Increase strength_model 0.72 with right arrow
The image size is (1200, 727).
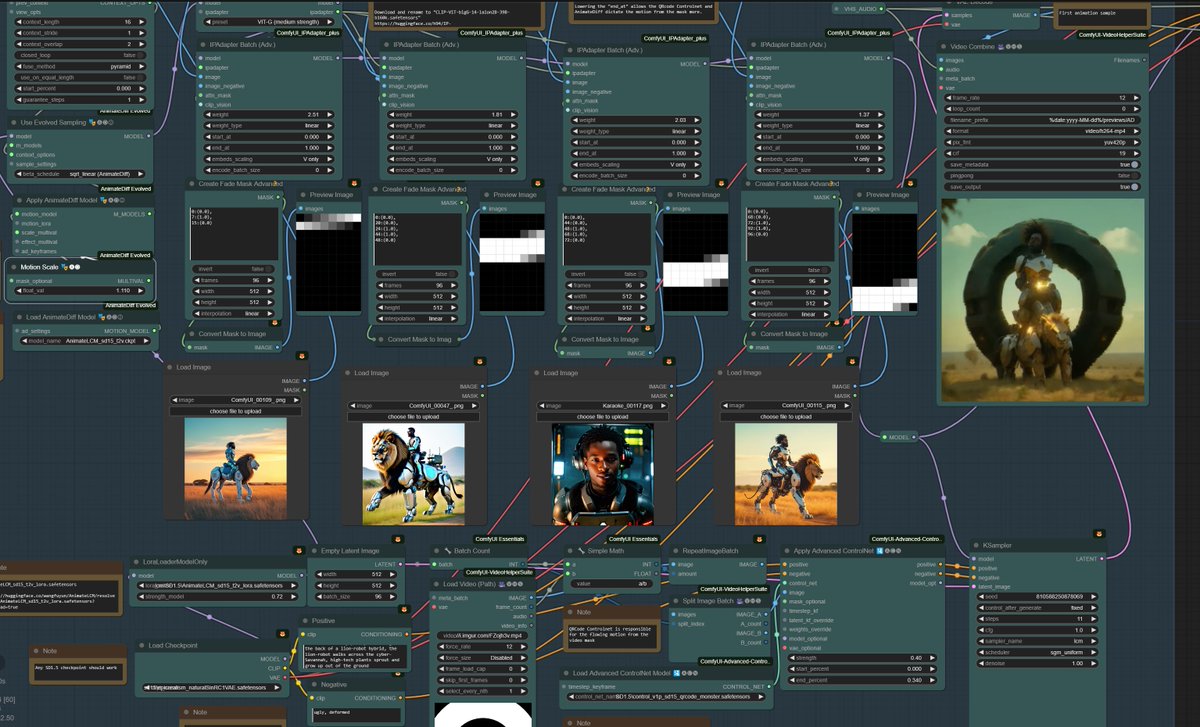pyautogui.click(x=295, y=597)
